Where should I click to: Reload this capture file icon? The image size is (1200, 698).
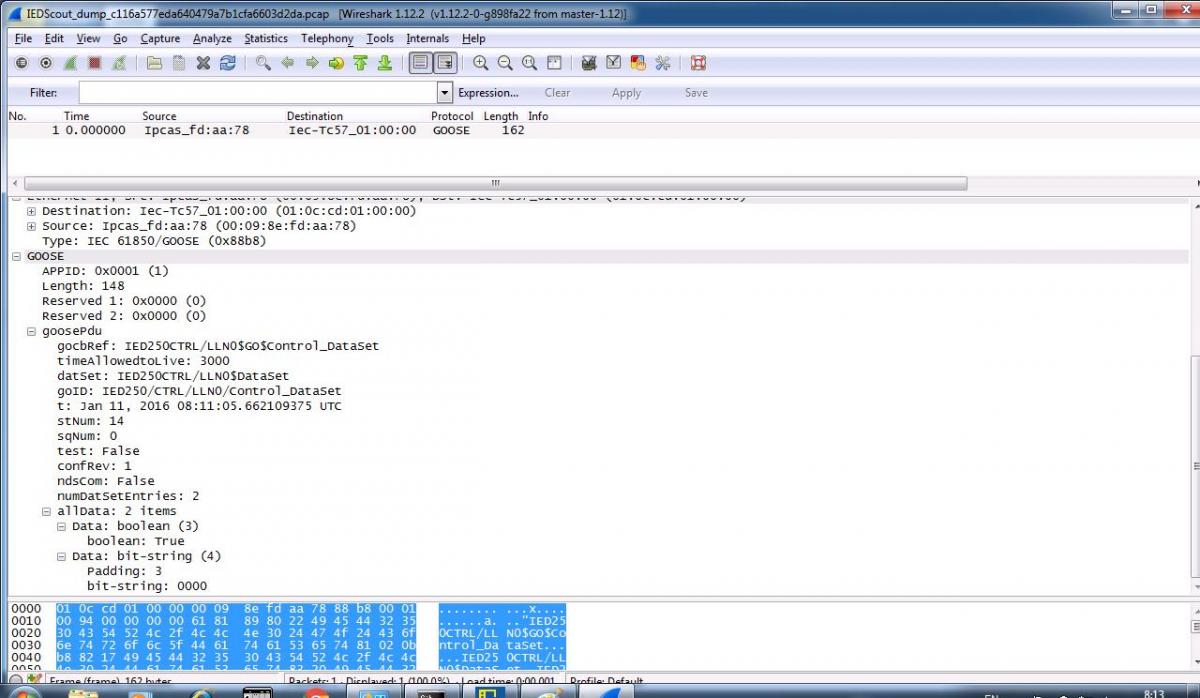228,63
